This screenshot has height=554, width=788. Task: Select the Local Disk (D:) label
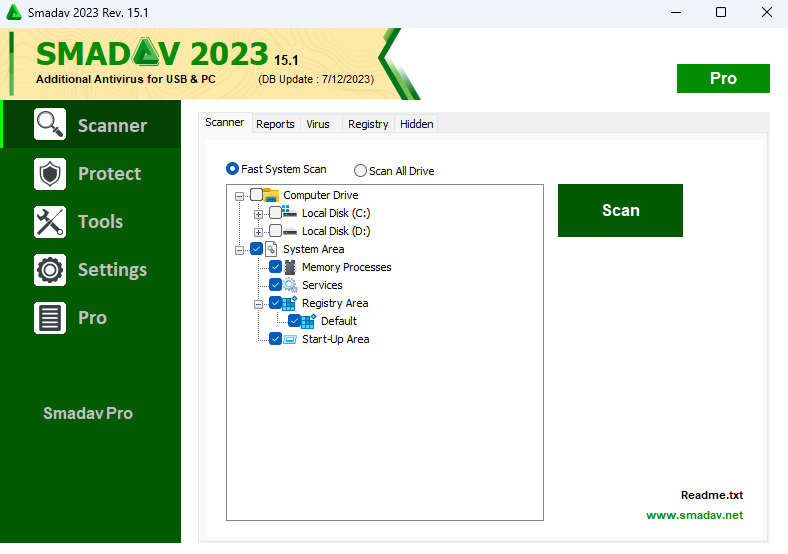tap(336, 231)
